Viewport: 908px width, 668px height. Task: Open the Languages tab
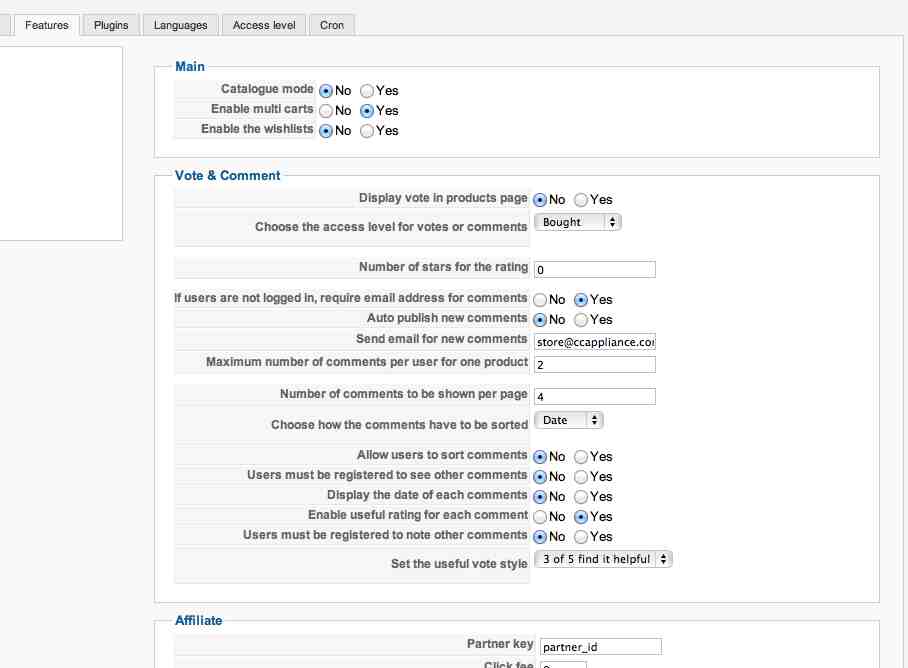181,25
